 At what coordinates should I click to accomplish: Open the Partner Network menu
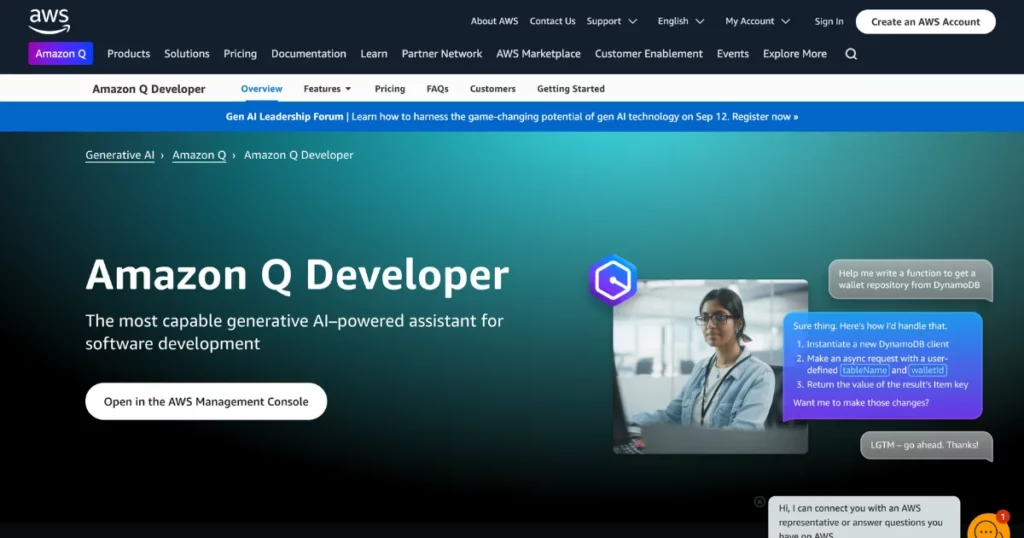pyautogui.click(x=441, y=54)
